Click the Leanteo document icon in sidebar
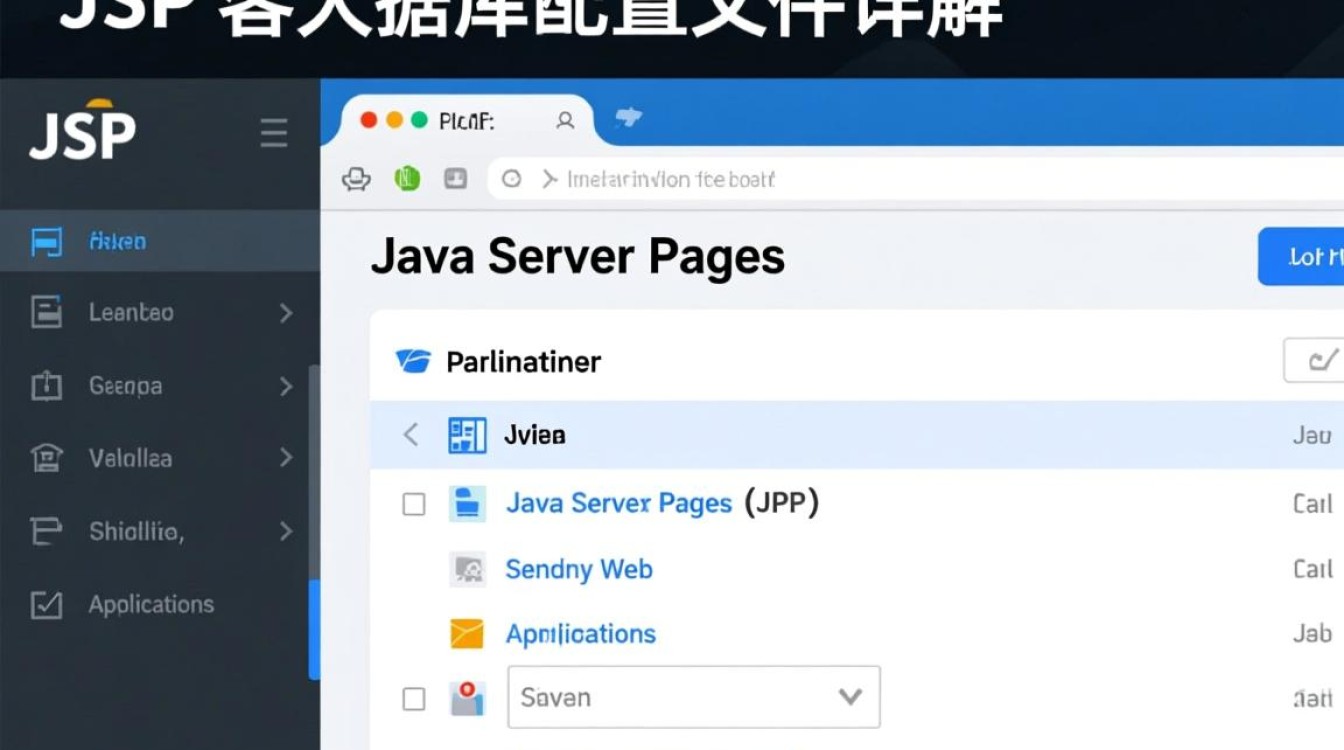 tap(44, 312)
